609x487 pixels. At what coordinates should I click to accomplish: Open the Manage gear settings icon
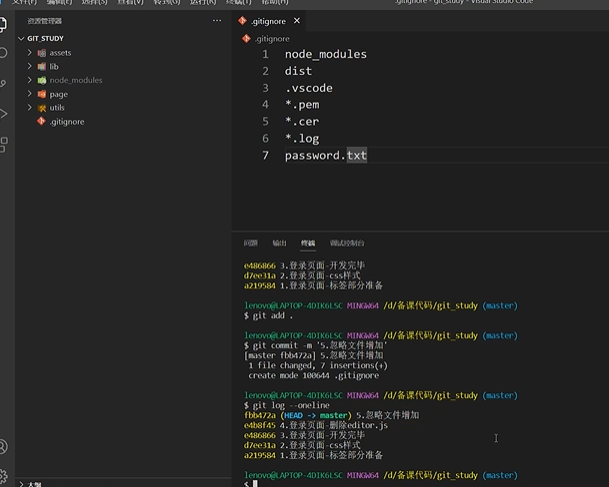tap(5, 476)
